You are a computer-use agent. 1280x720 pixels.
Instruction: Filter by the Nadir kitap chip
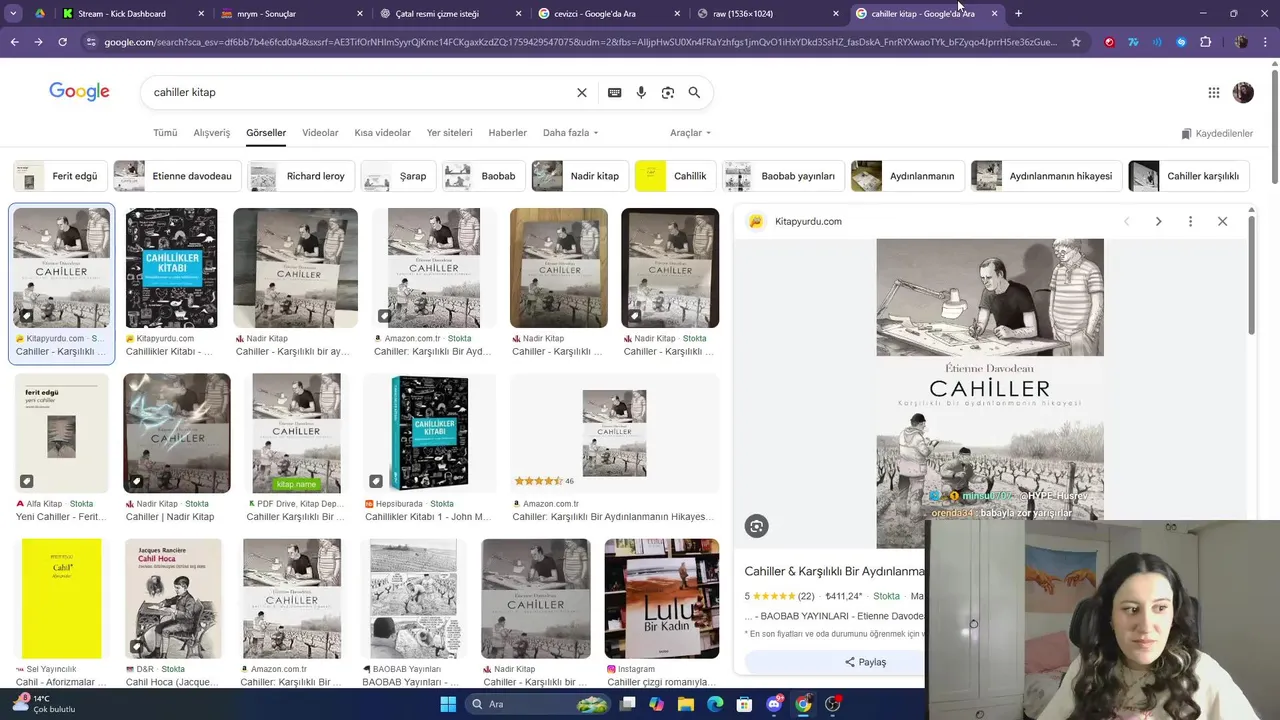[580, 176]
